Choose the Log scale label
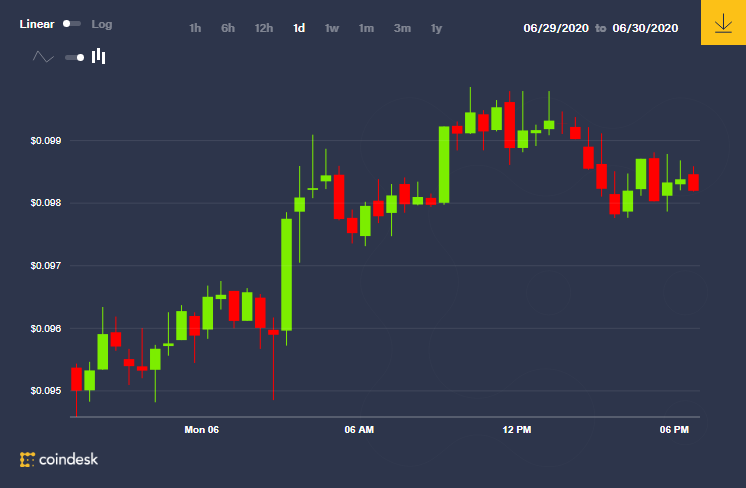This screenshot has width=746, height=488. tap(102, 24)
